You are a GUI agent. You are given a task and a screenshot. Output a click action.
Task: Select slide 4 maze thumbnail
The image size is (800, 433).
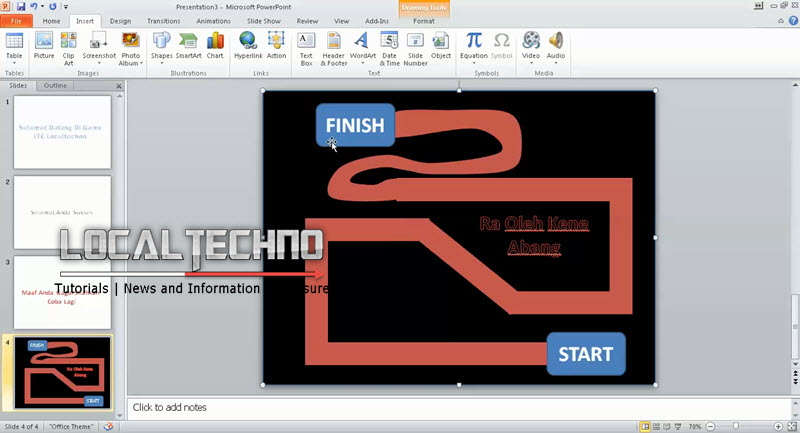point(62,372)
